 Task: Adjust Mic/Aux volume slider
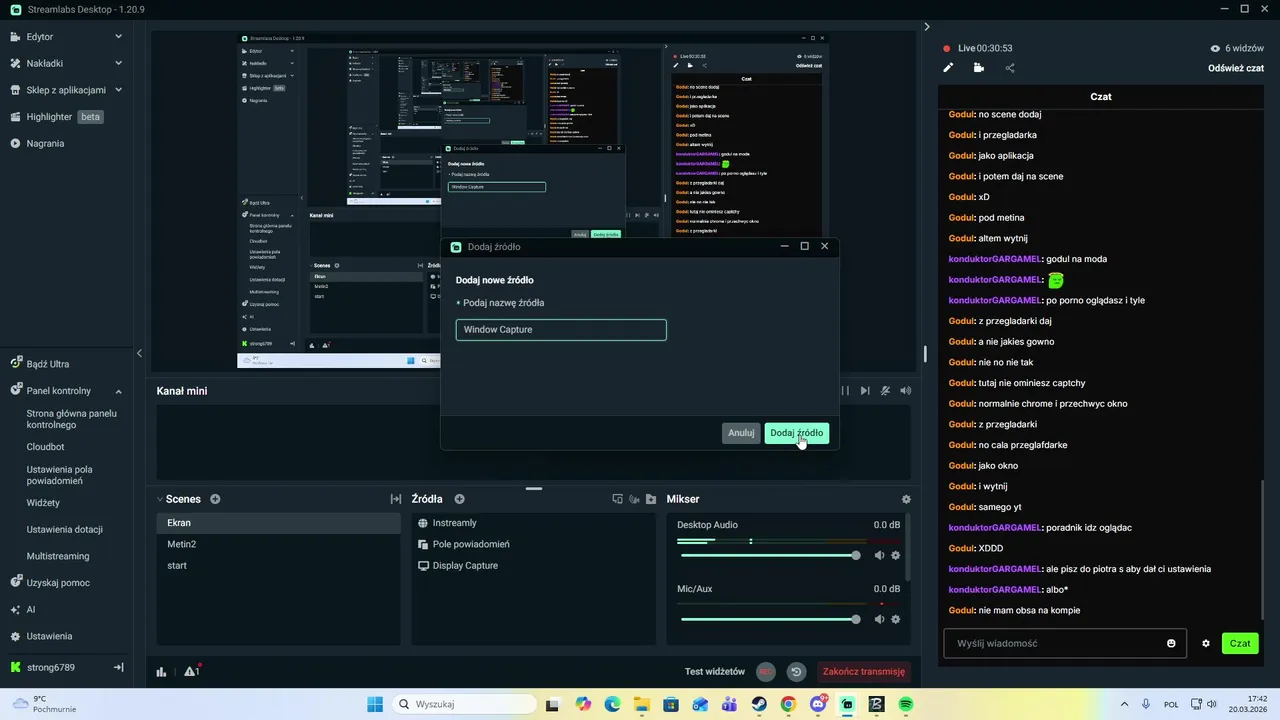click(x=769, y=619)
